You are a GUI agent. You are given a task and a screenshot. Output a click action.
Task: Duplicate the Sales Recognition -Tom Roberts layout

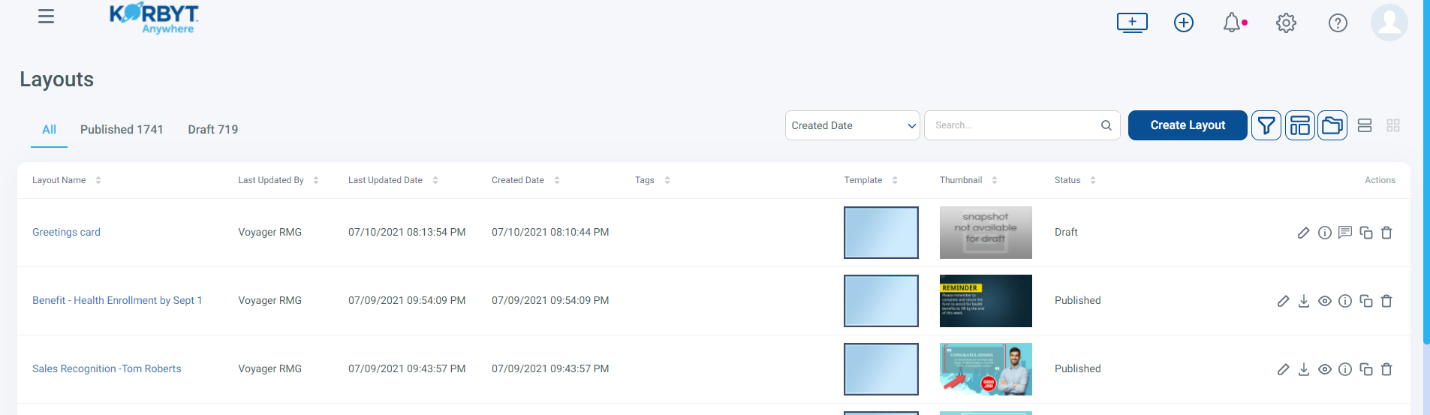point(1366,369)
